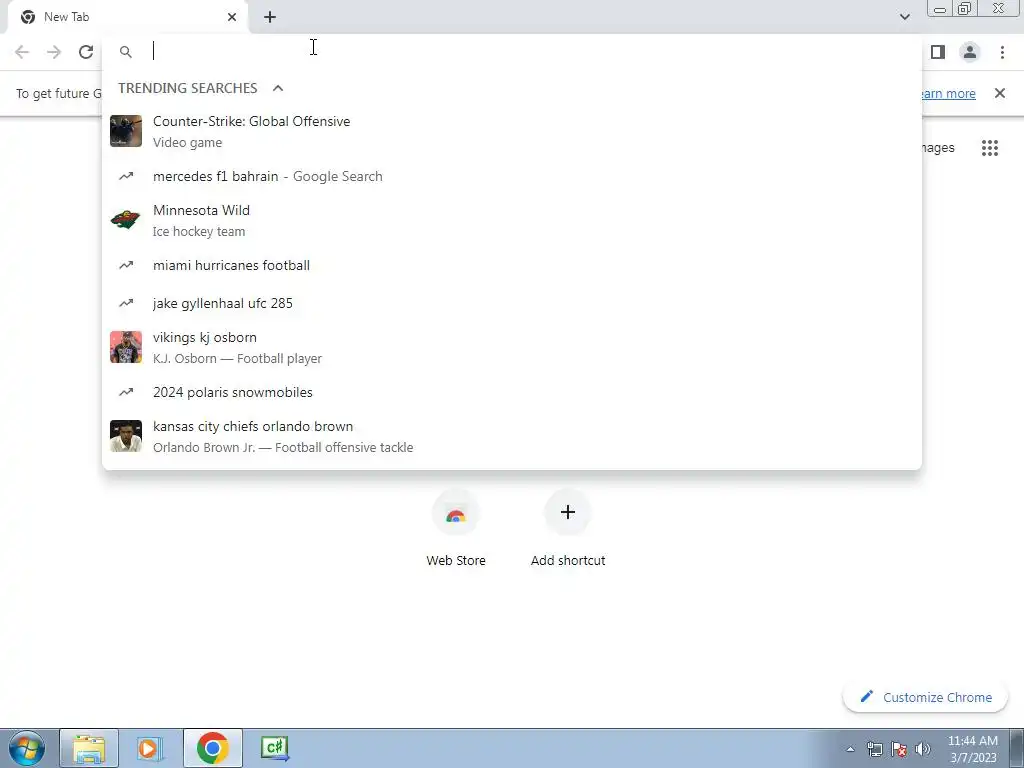Click the Customize Chrome button
1024x768 pixels.
click(925, 697)
